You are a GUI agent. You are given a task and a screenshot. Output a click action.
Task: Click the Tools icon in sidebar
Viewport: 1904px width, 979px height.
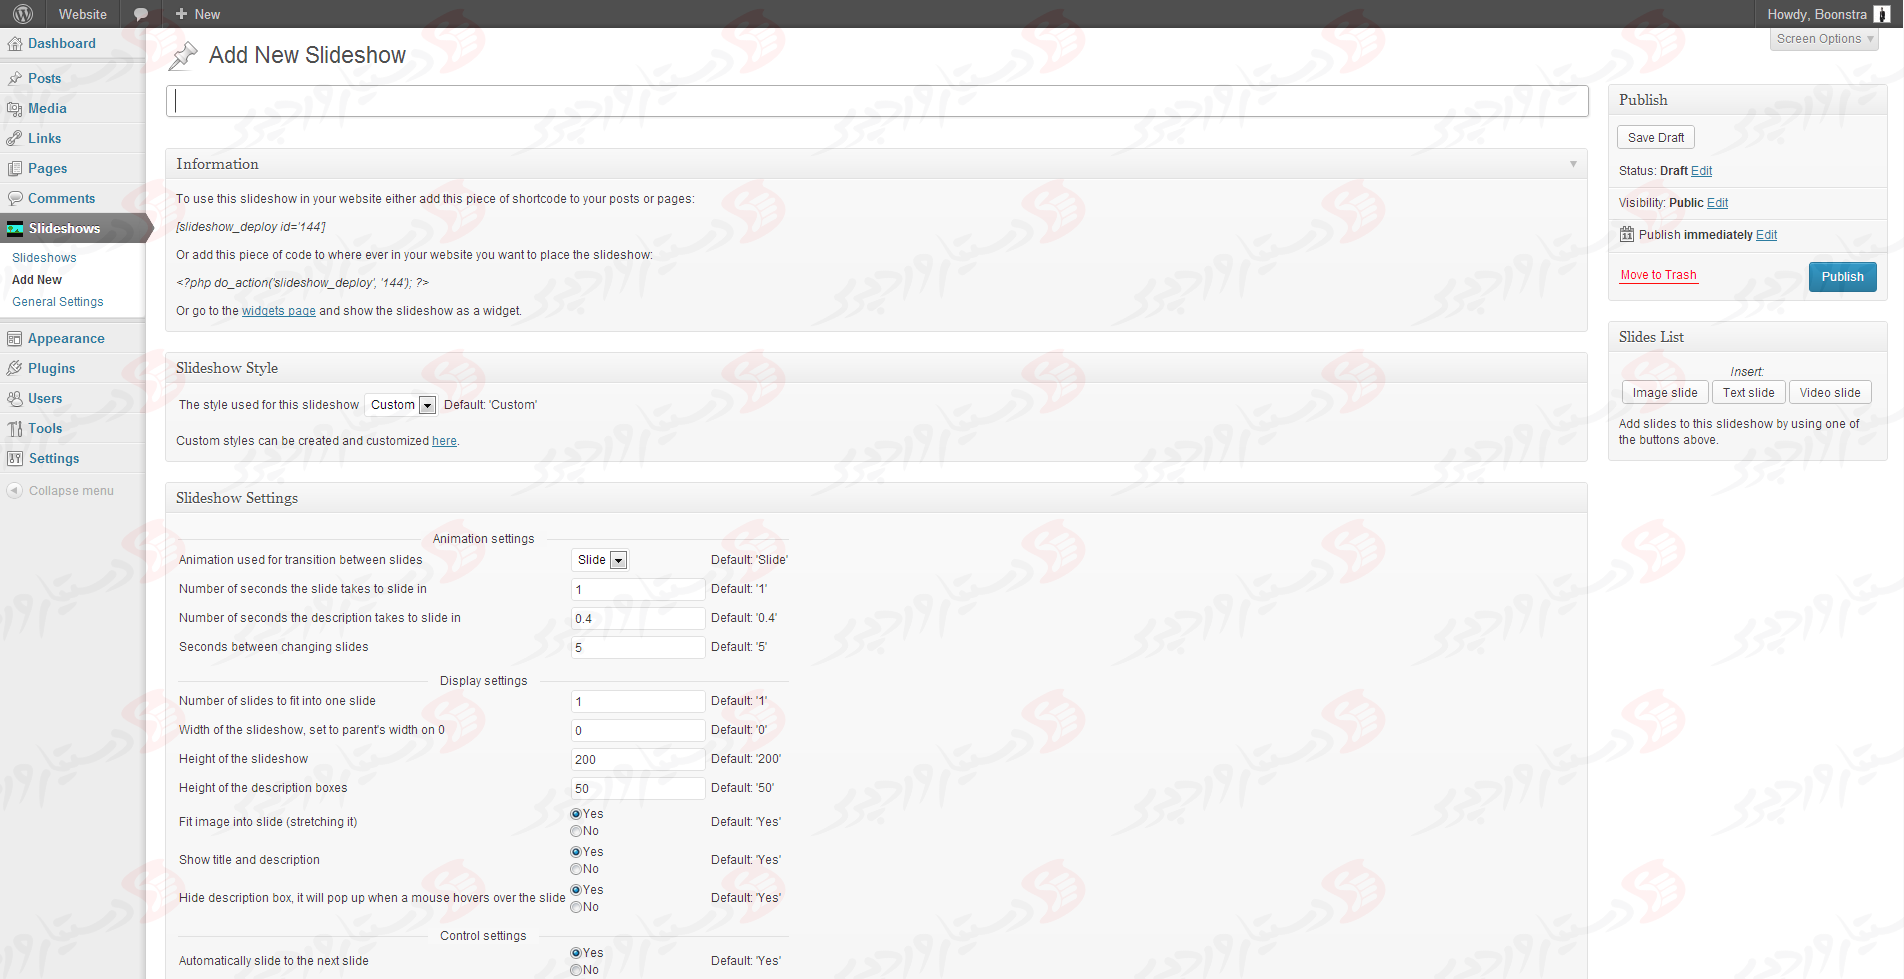point(14,429)
